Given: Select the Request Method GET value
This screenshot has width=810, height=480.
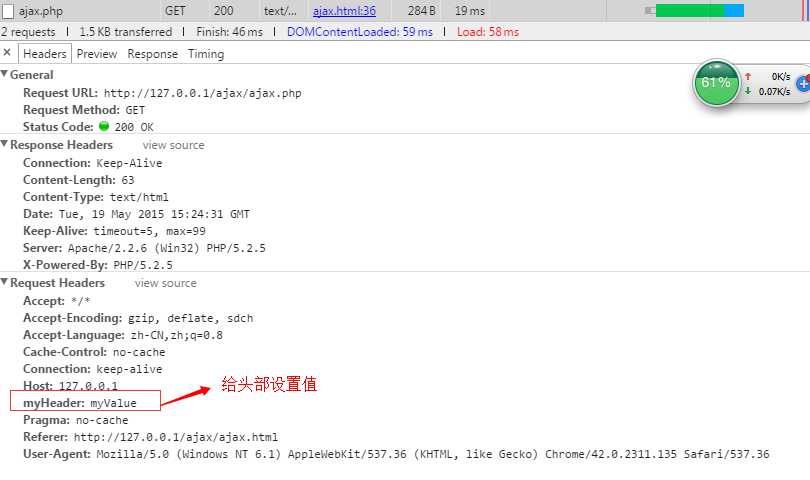Looking at the screenshot, I should tap(135, 111).
